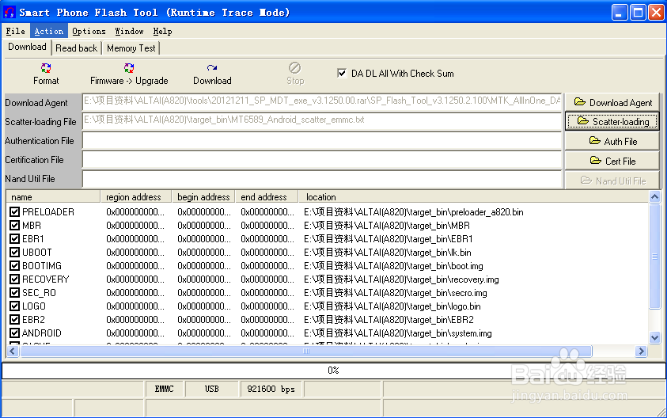Click the horizontal scrollbar thumb
The width and height of the screenshot is (667, 419).
click(x=306, y=351)
